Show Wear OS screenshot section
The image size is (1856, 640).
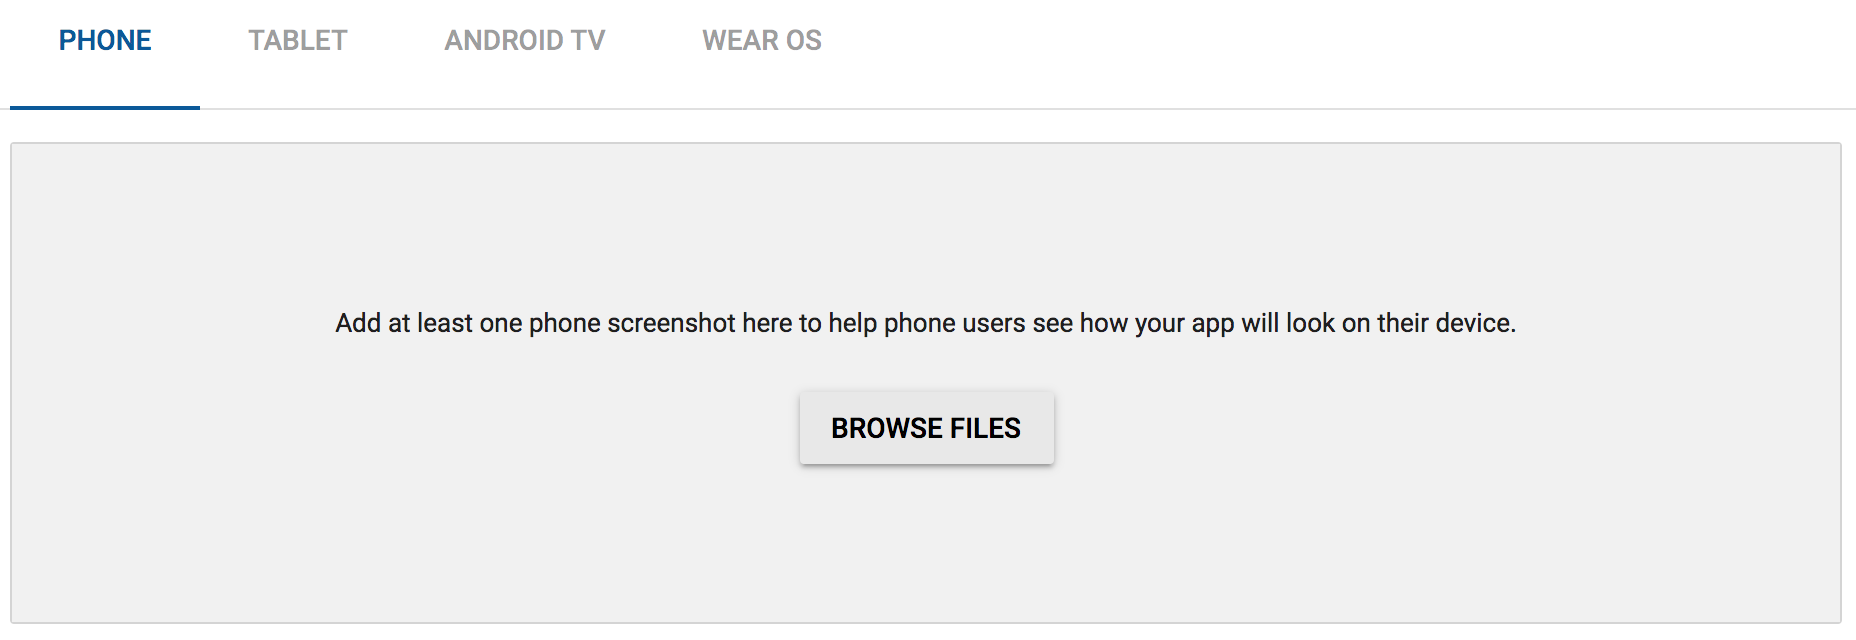point(762,41)
